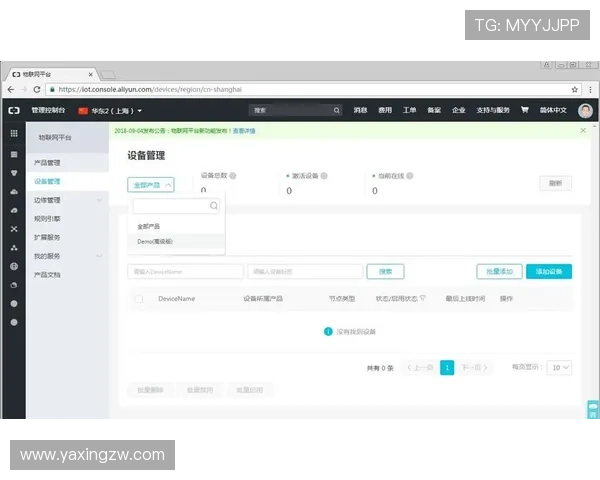This screenshot has height=480, width=600.
Task: Click the browser forward arrow
Action: (x=24, y=90)
